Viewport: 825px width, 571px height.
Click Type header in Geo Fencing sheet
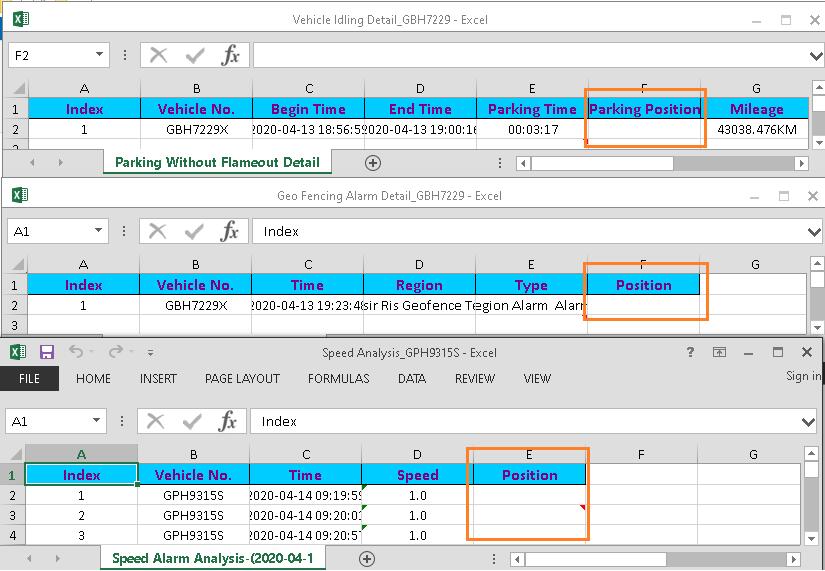(x=531, y=285)
